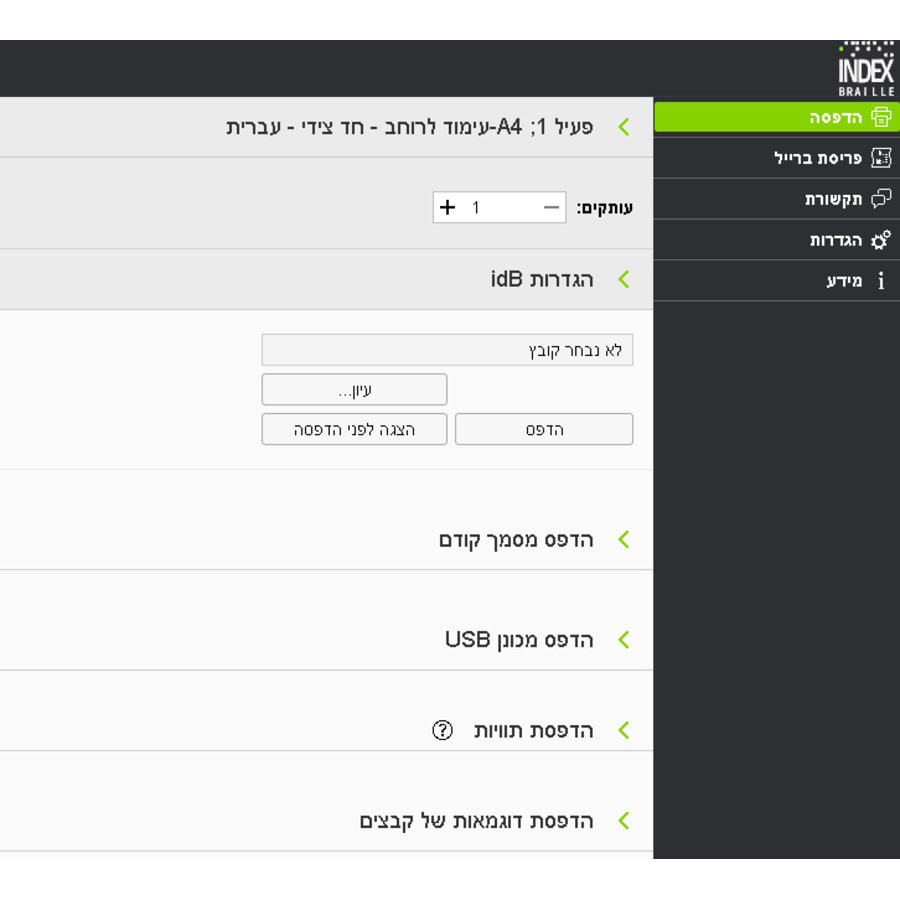The image size is (900, 900).
Task: Increase copies with the plus button
Action: (x=448, y=207)
